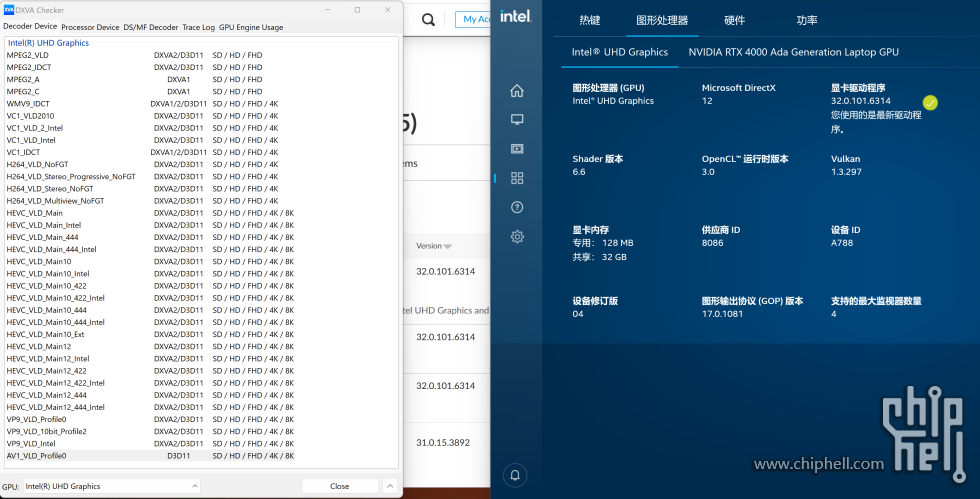Screen dimensions: 980x499
Task: Open Home icon in Intel sidebar
Action: [517, 91]
